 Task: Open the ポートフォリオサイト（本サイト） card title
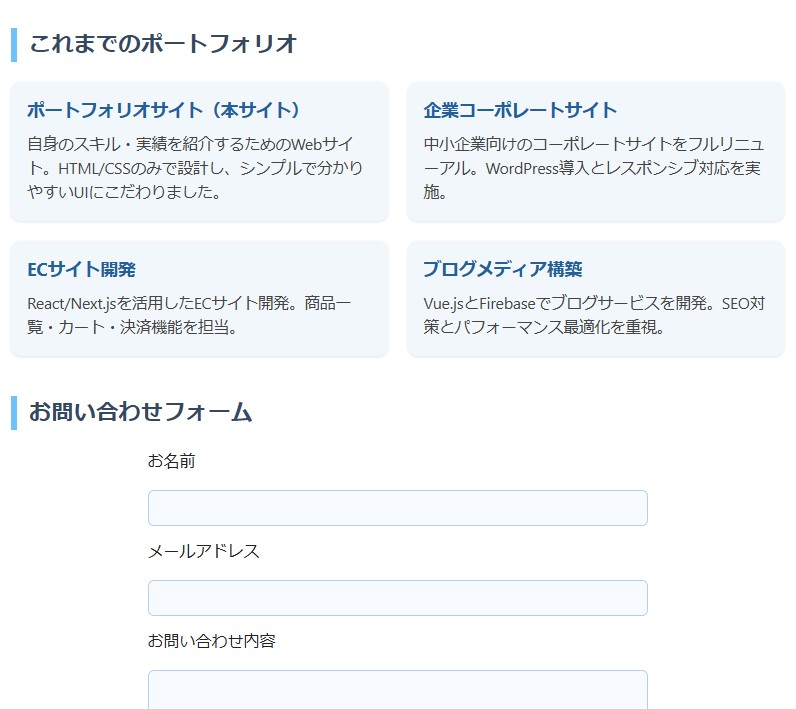[163, 110]
